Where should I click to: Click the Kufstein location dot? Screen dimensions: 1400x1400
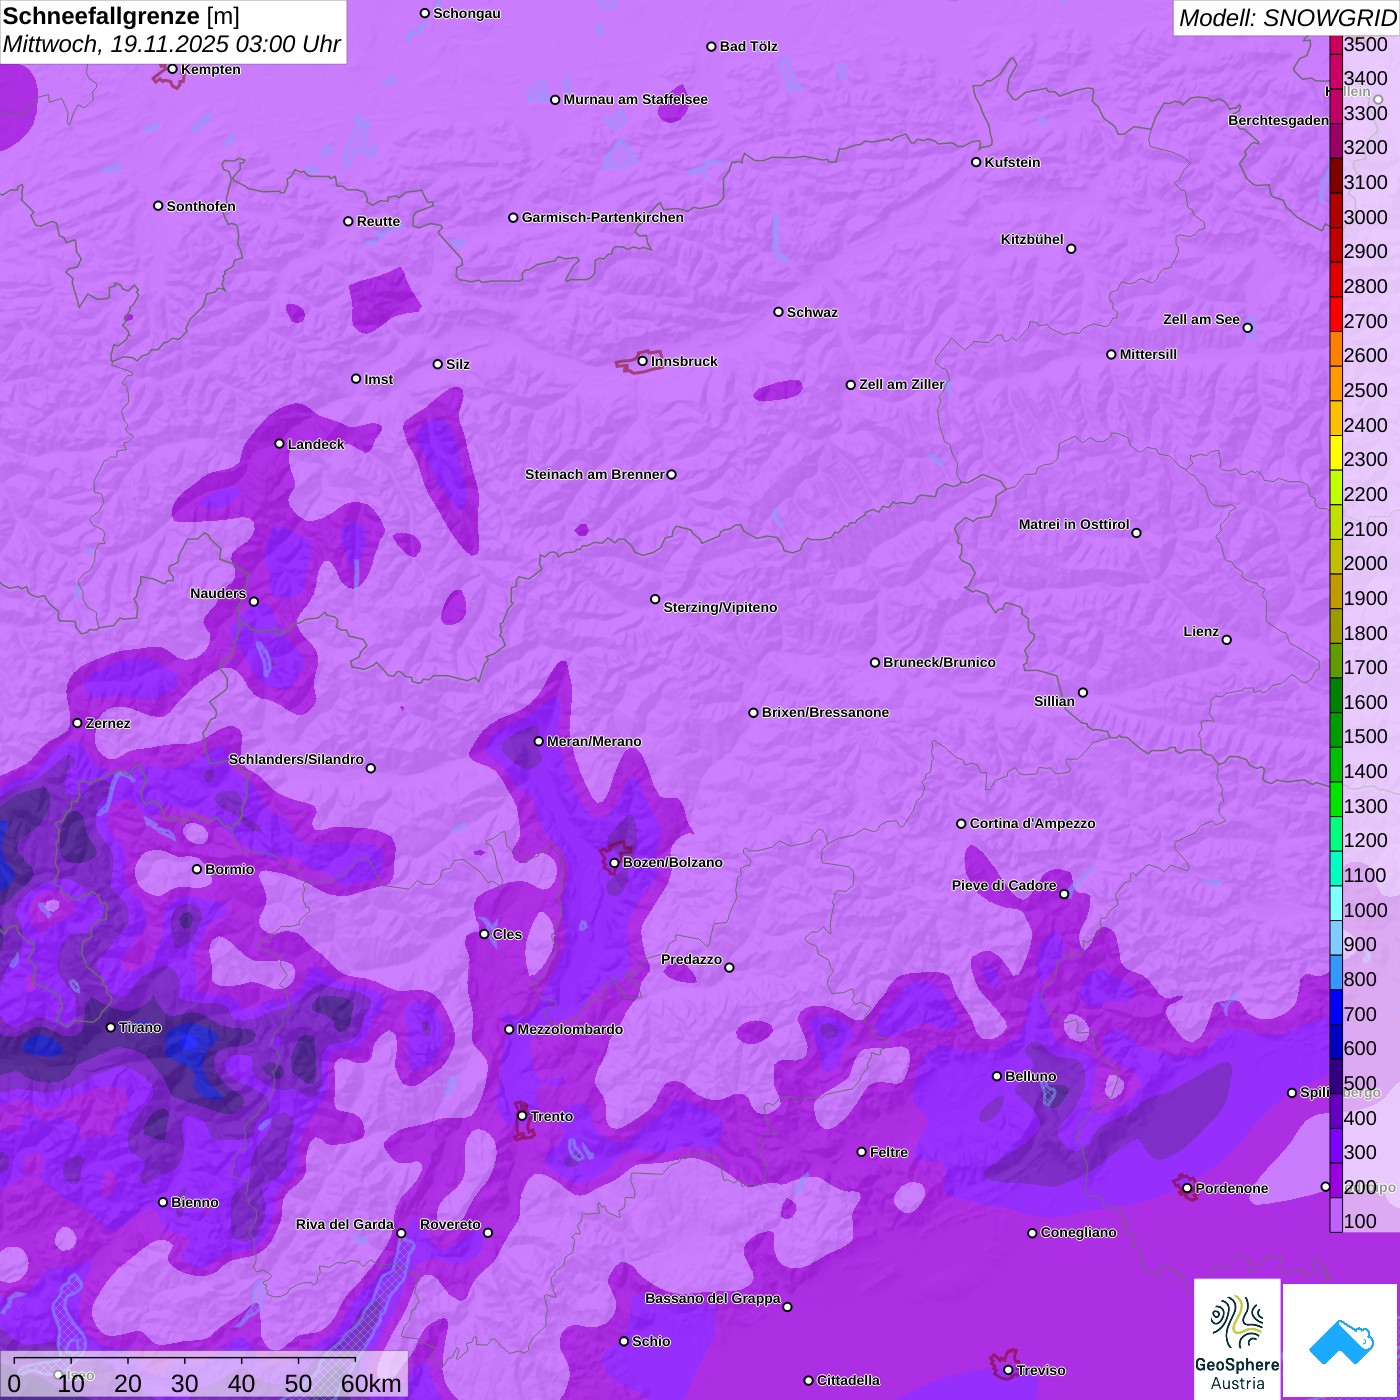(x=976, y=162)
